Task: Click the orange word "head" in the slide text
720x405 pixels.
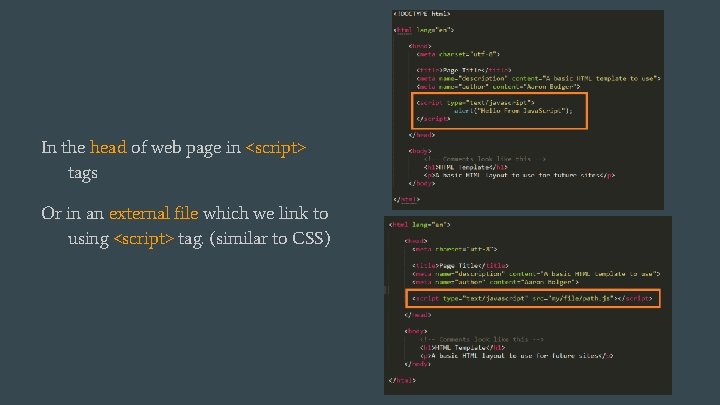Action: [x=108, y=147]
